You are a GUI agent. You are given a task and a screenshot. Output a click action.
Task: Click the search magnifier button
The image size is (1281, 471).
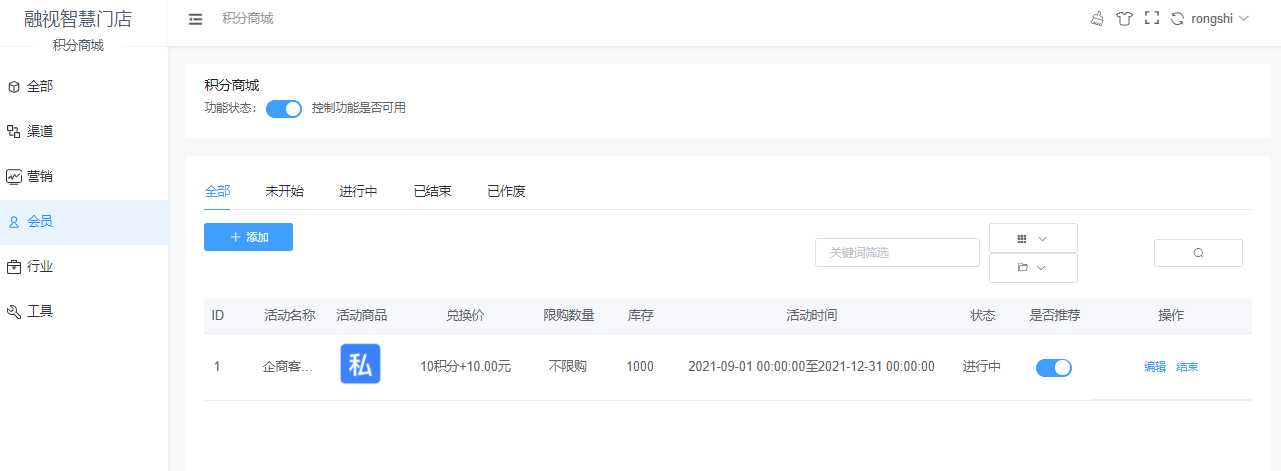point(1198,253)
